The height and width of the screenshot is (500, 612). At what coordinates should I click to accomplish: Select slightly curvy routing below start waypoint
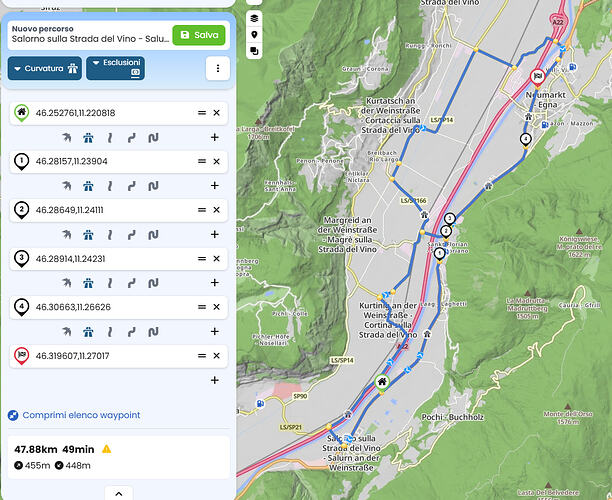110,137
